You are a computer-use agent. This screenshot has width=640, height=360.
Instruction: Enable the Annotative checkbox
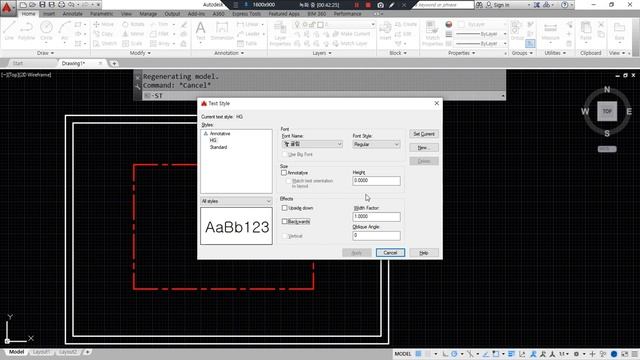[284, 173]
